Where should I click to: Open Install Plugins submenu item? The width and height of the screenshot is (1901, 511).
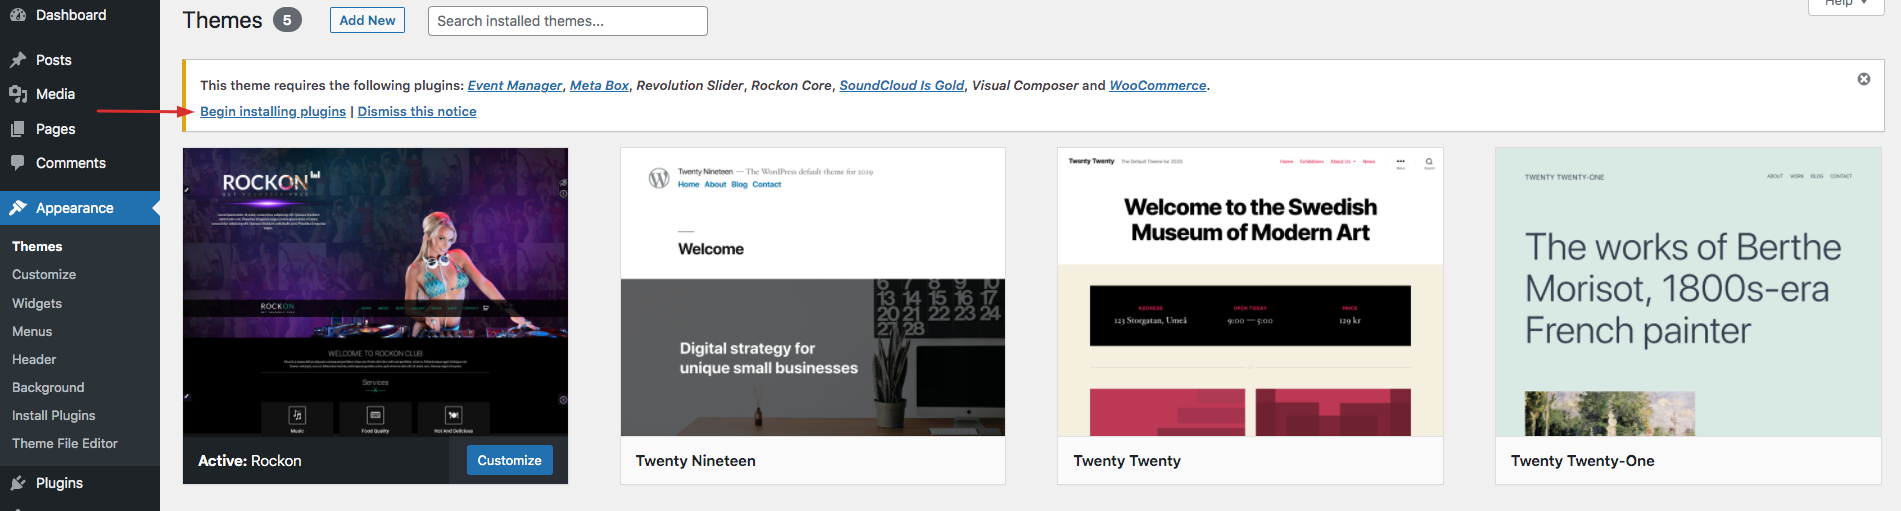click(x=54, y=415)
